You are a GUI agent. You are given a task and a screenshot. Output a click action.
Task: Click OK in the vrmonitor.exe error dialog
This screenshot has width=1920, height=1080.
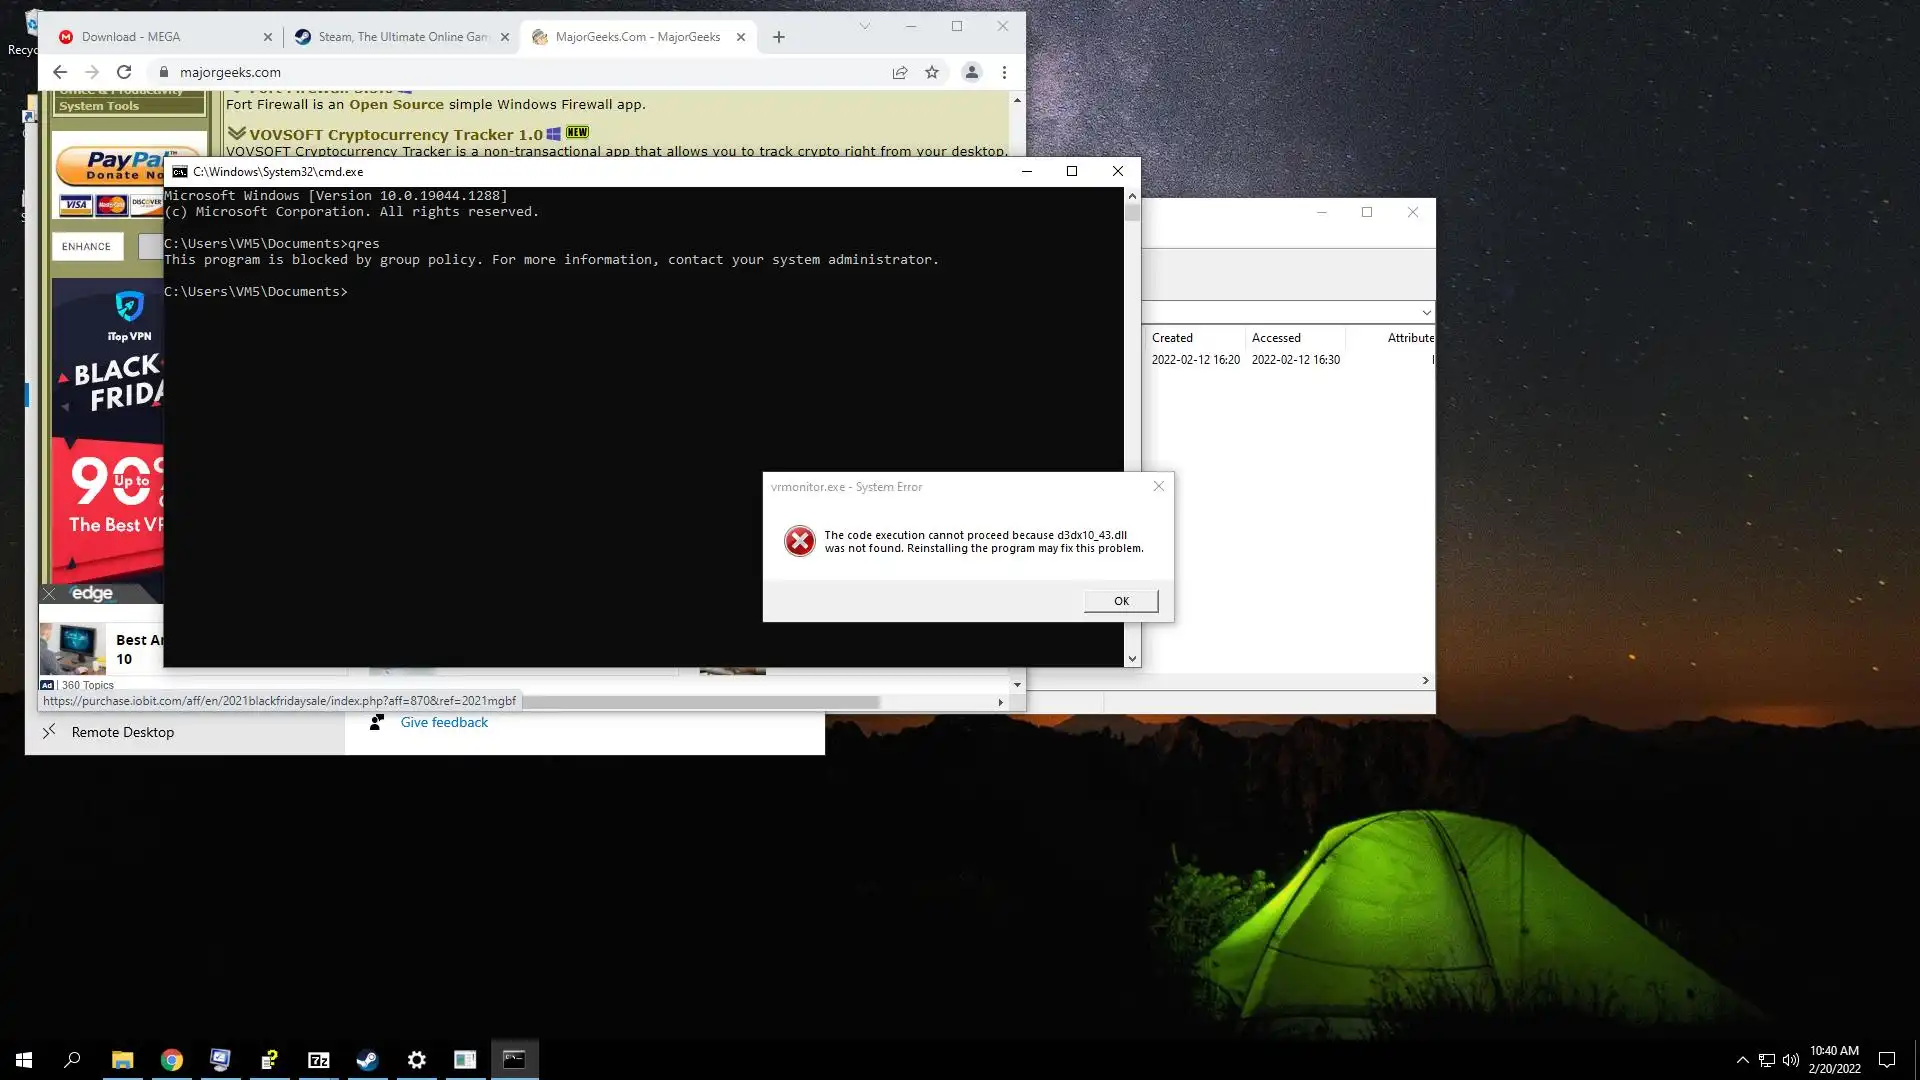(x=1120, y=601)
